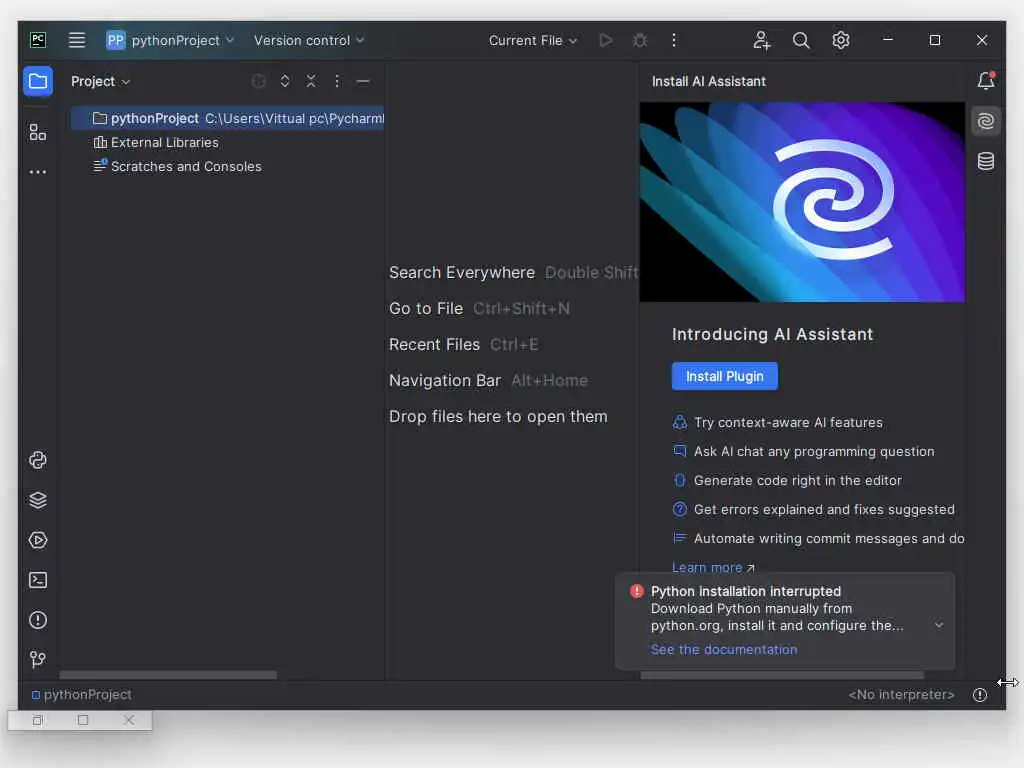
Task: Hide the Project panel
Action: [363, 82]
